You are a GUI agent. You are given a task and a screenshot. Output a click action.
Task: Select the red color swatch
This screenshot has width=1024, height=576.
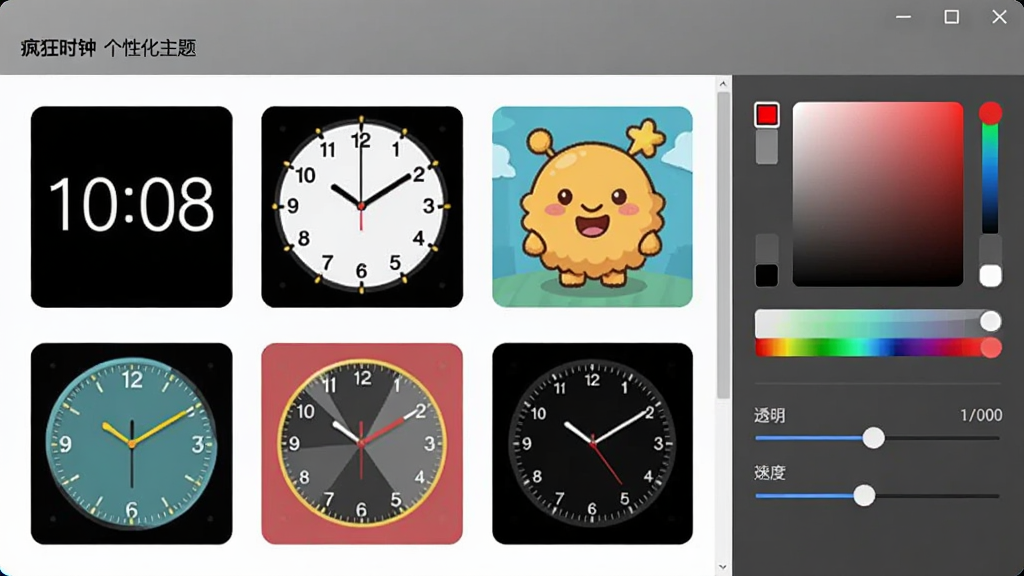[x=767, y=114]
